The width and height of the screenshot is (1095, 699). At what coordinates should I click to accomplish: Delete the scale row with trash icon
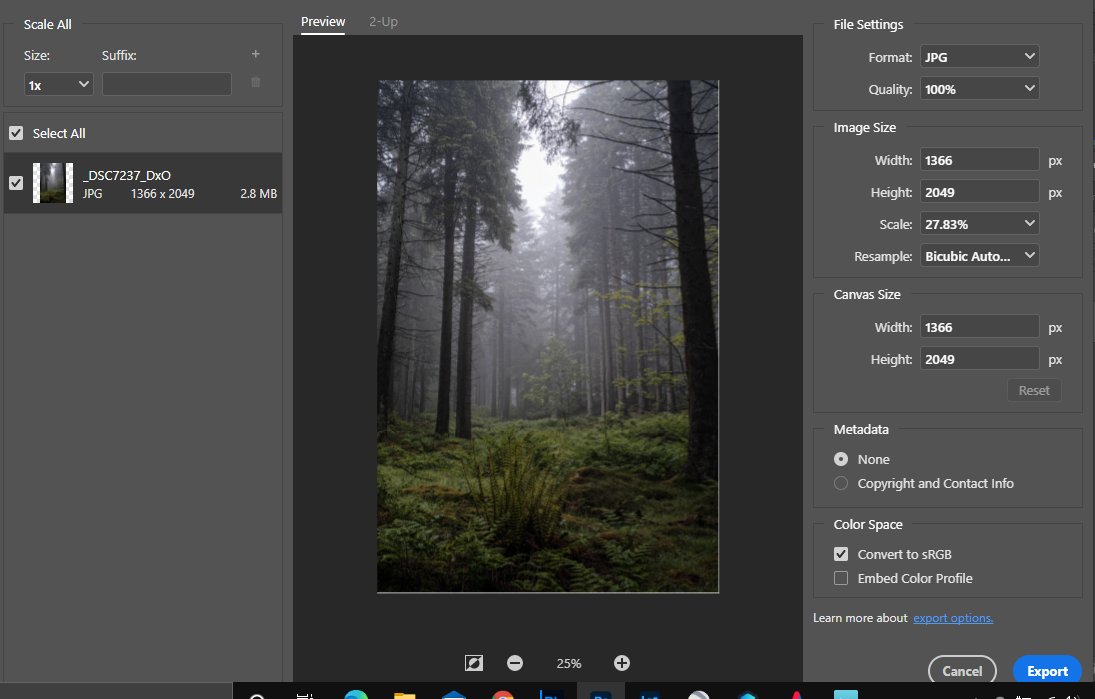[256, 82]
